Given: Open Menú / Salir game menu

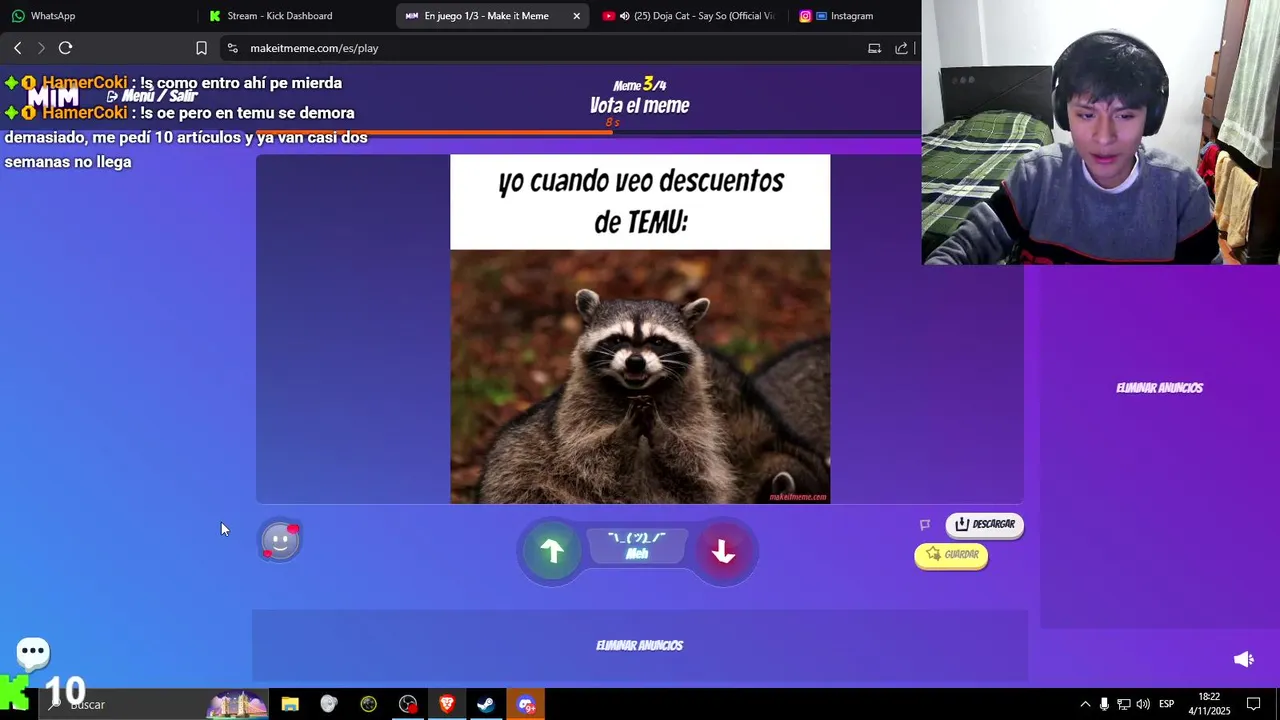Looking at the screenshot, I should (x=152, y=96).
